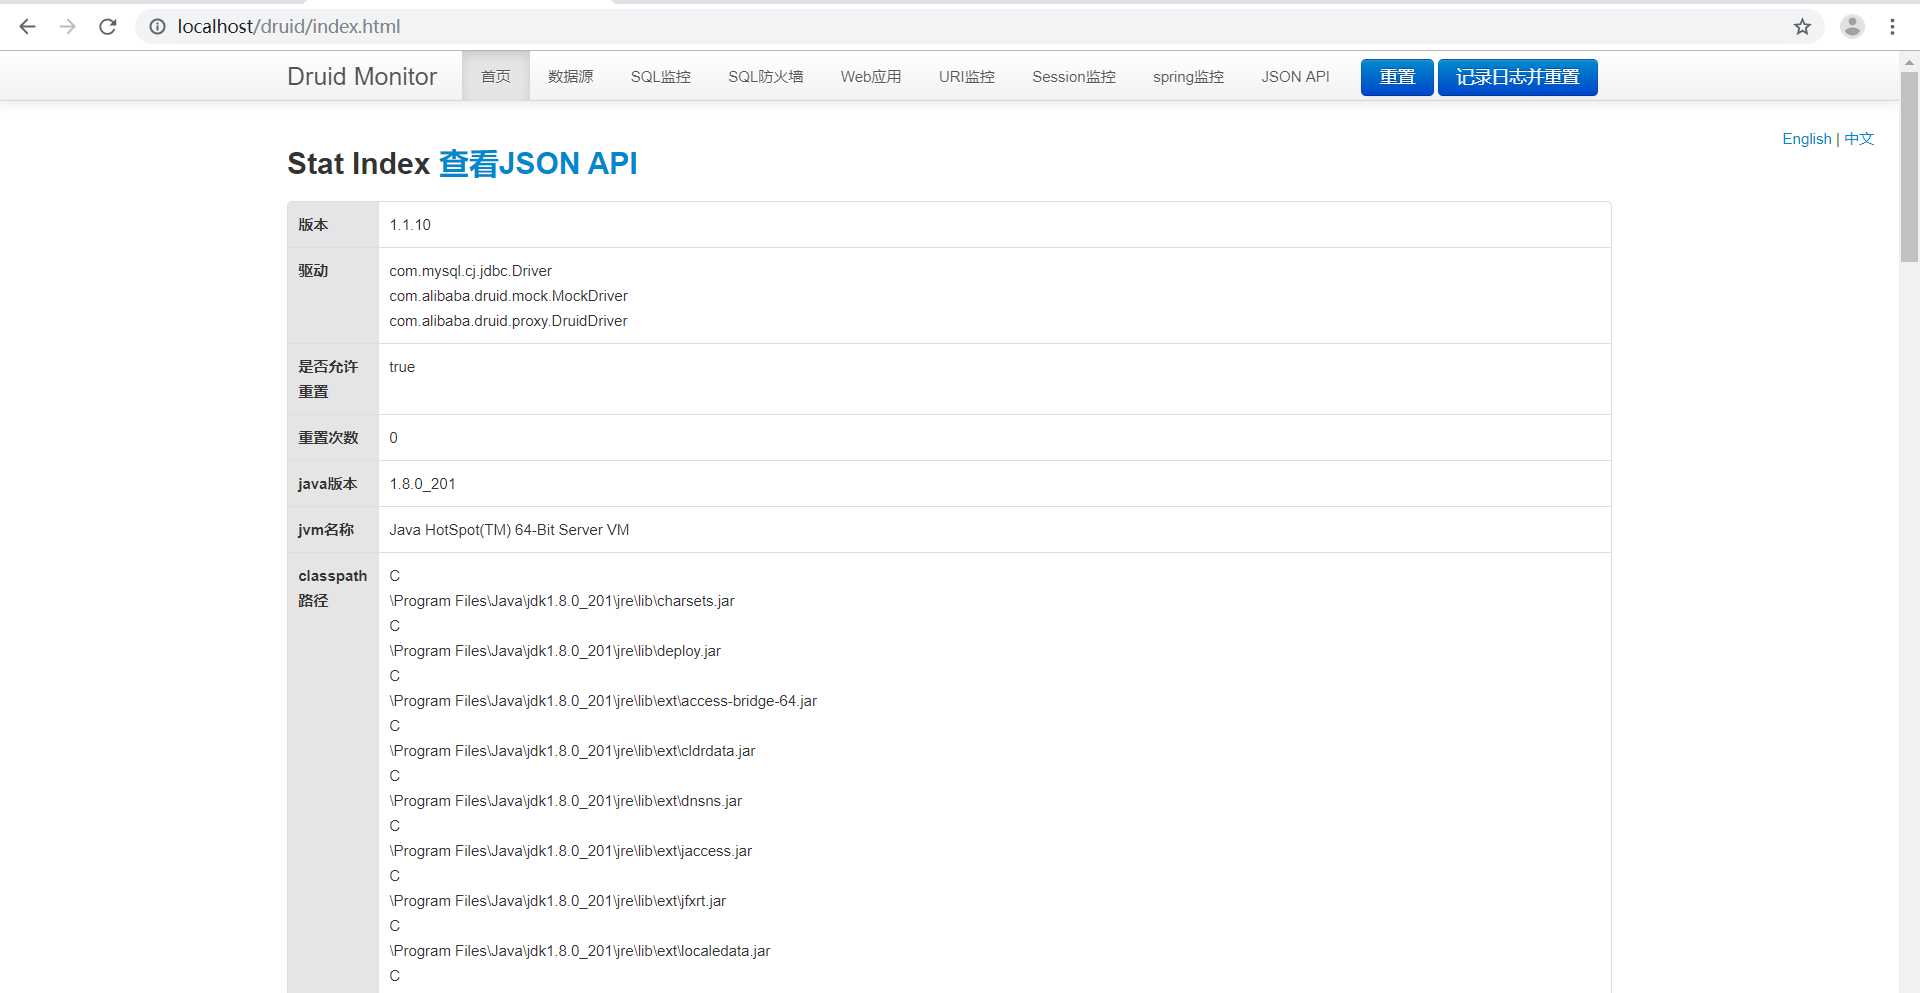Click the jvm名称 row label
The image size is (1920, 993).
pos(326,530)
